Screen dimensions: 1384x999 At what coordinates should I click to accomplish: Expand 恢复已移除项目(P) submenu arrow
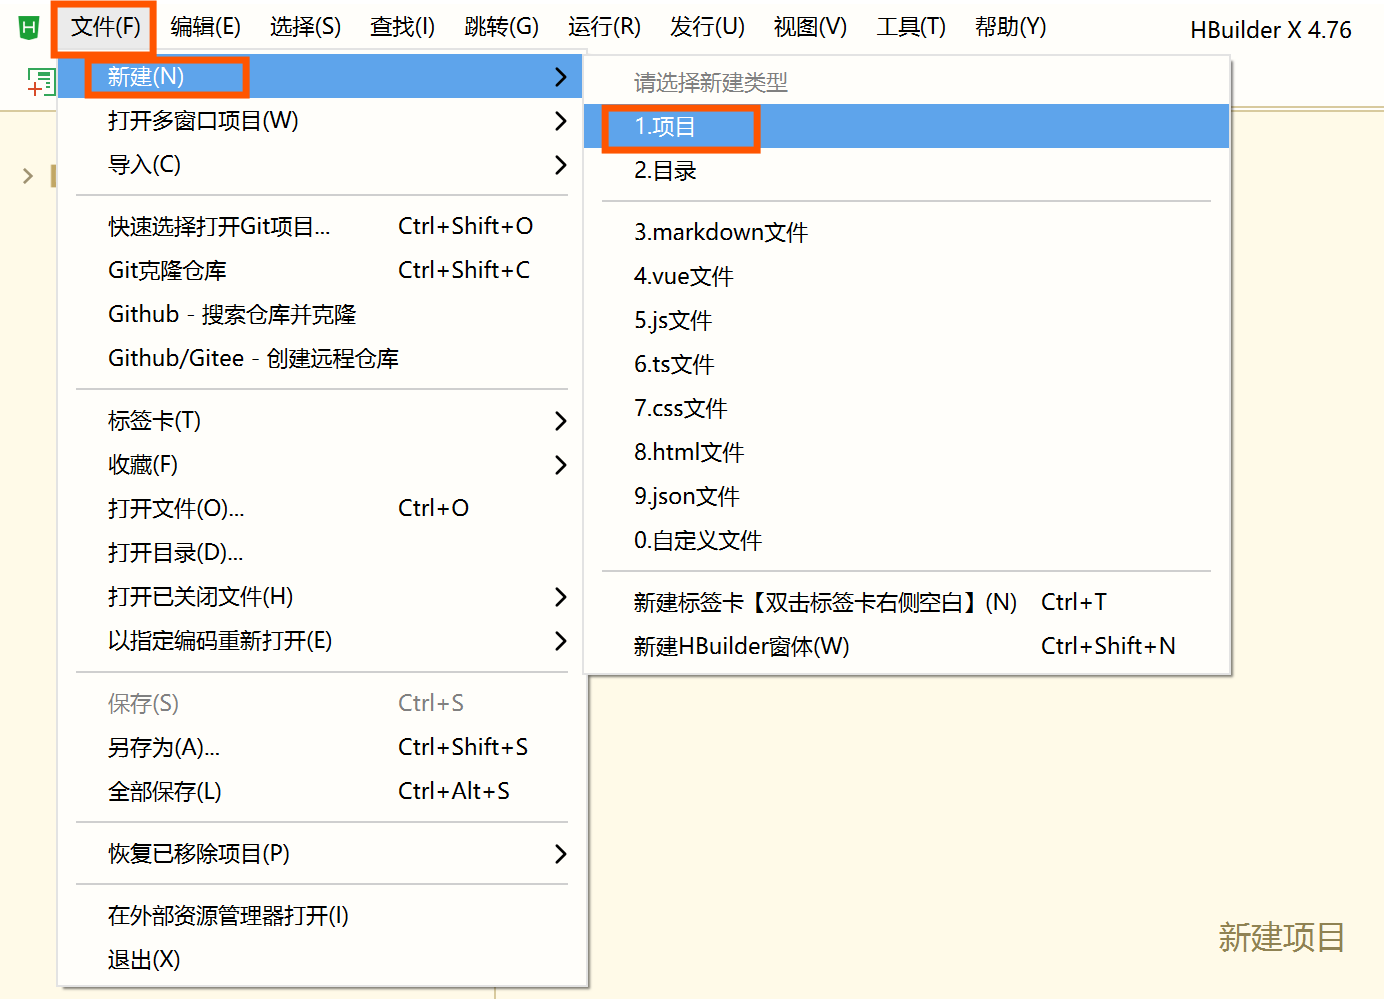pos(560,854)
